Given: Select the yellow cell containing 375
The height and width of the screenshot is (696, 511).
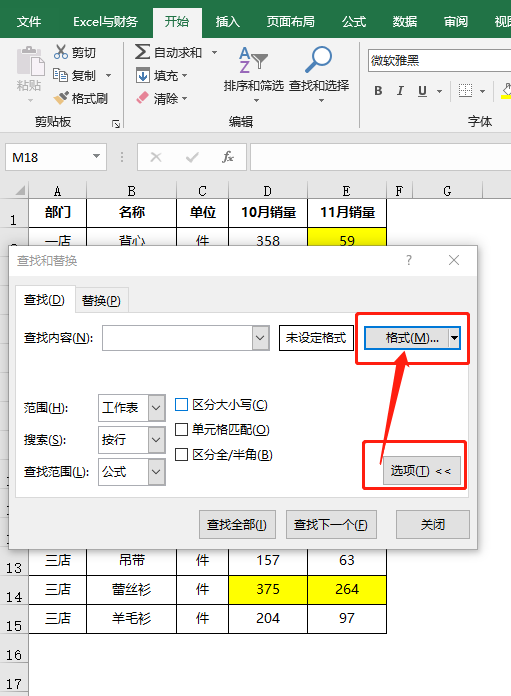Looking at the screenshot, I should click(x=268, y=589).
